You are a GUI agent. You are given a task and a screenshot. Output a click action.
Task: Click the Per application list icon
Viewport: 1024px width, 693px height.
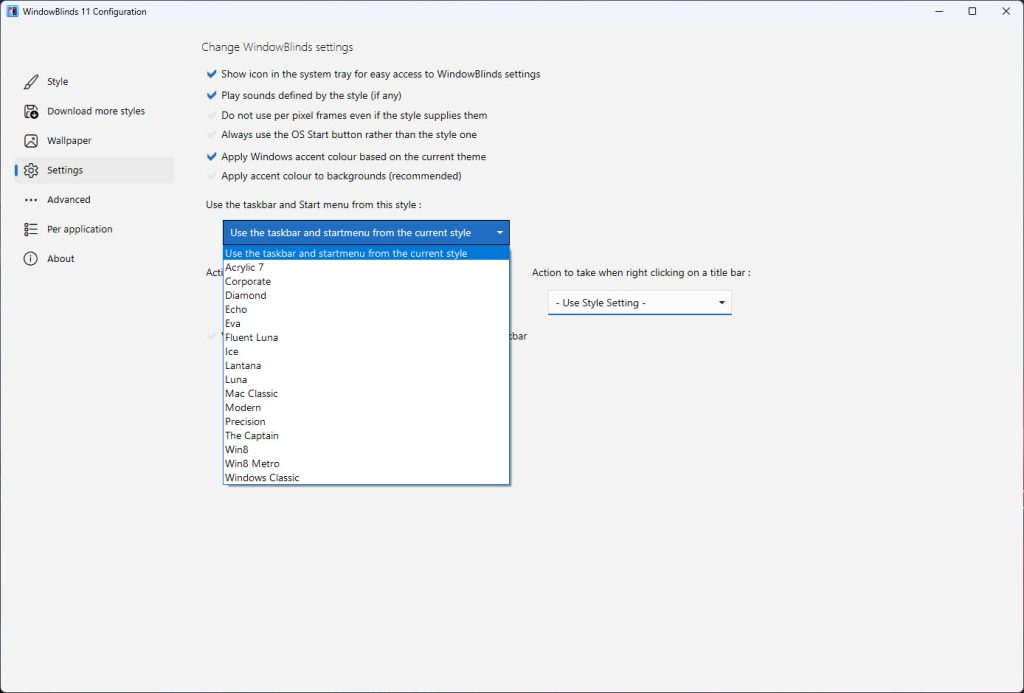[x=31, y=229]
